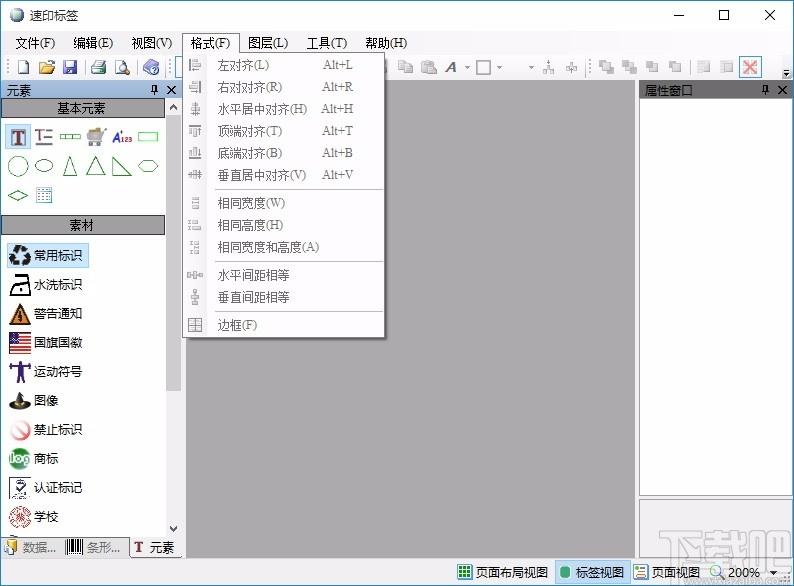Click the New document icon in toolbar
The image size is (794, 586).
pos(23,67)
